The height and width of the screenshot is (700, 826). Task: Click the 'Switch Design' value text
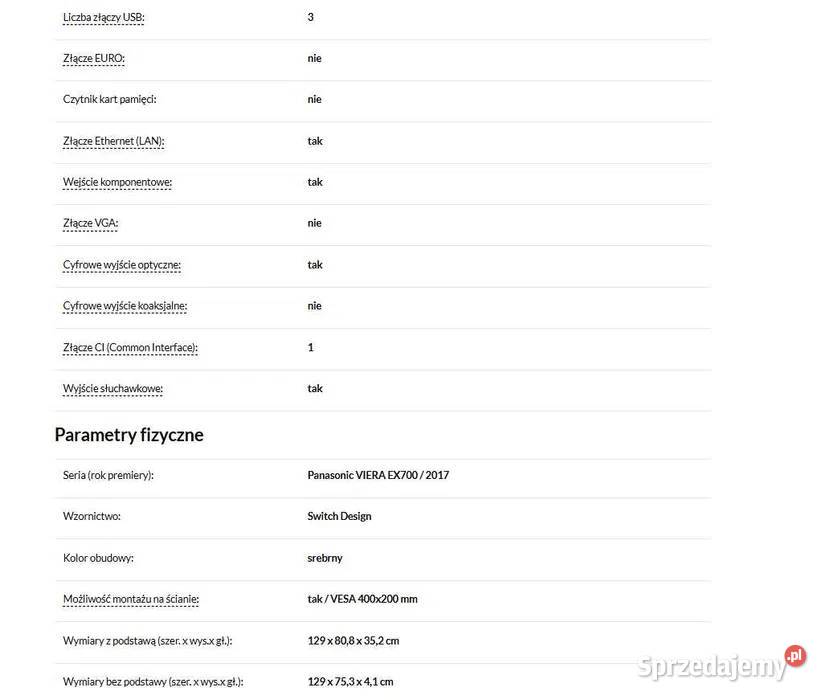(x=339, y=516)
